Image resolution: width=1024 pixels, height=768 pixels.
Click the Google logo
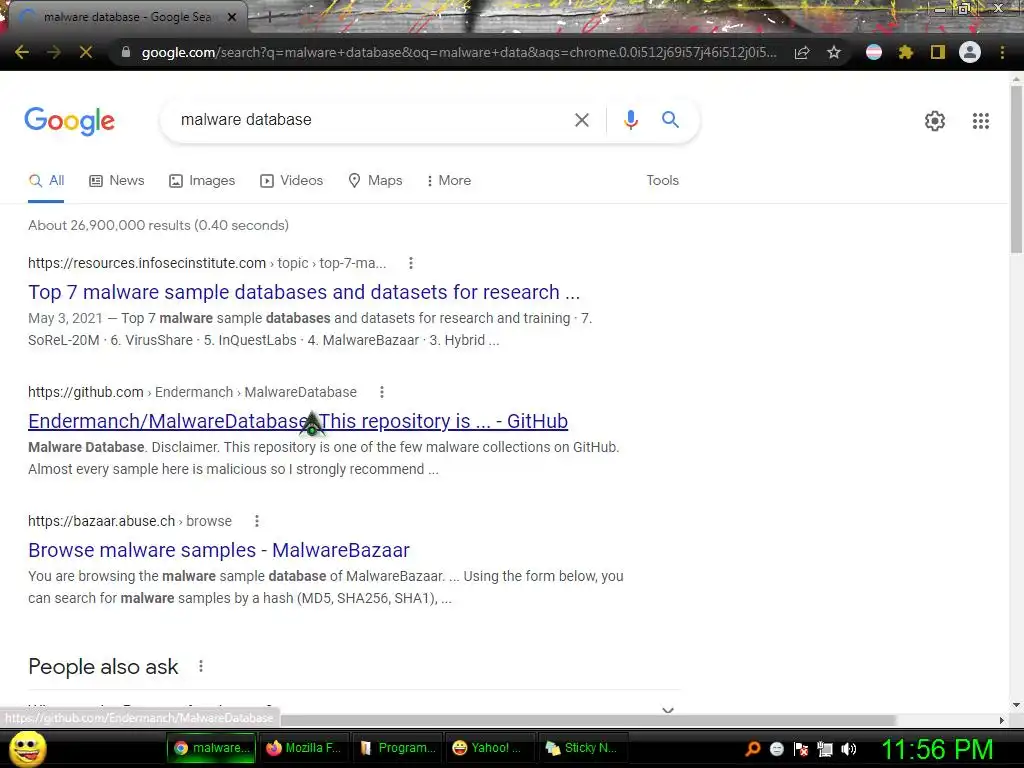point(70,121)
